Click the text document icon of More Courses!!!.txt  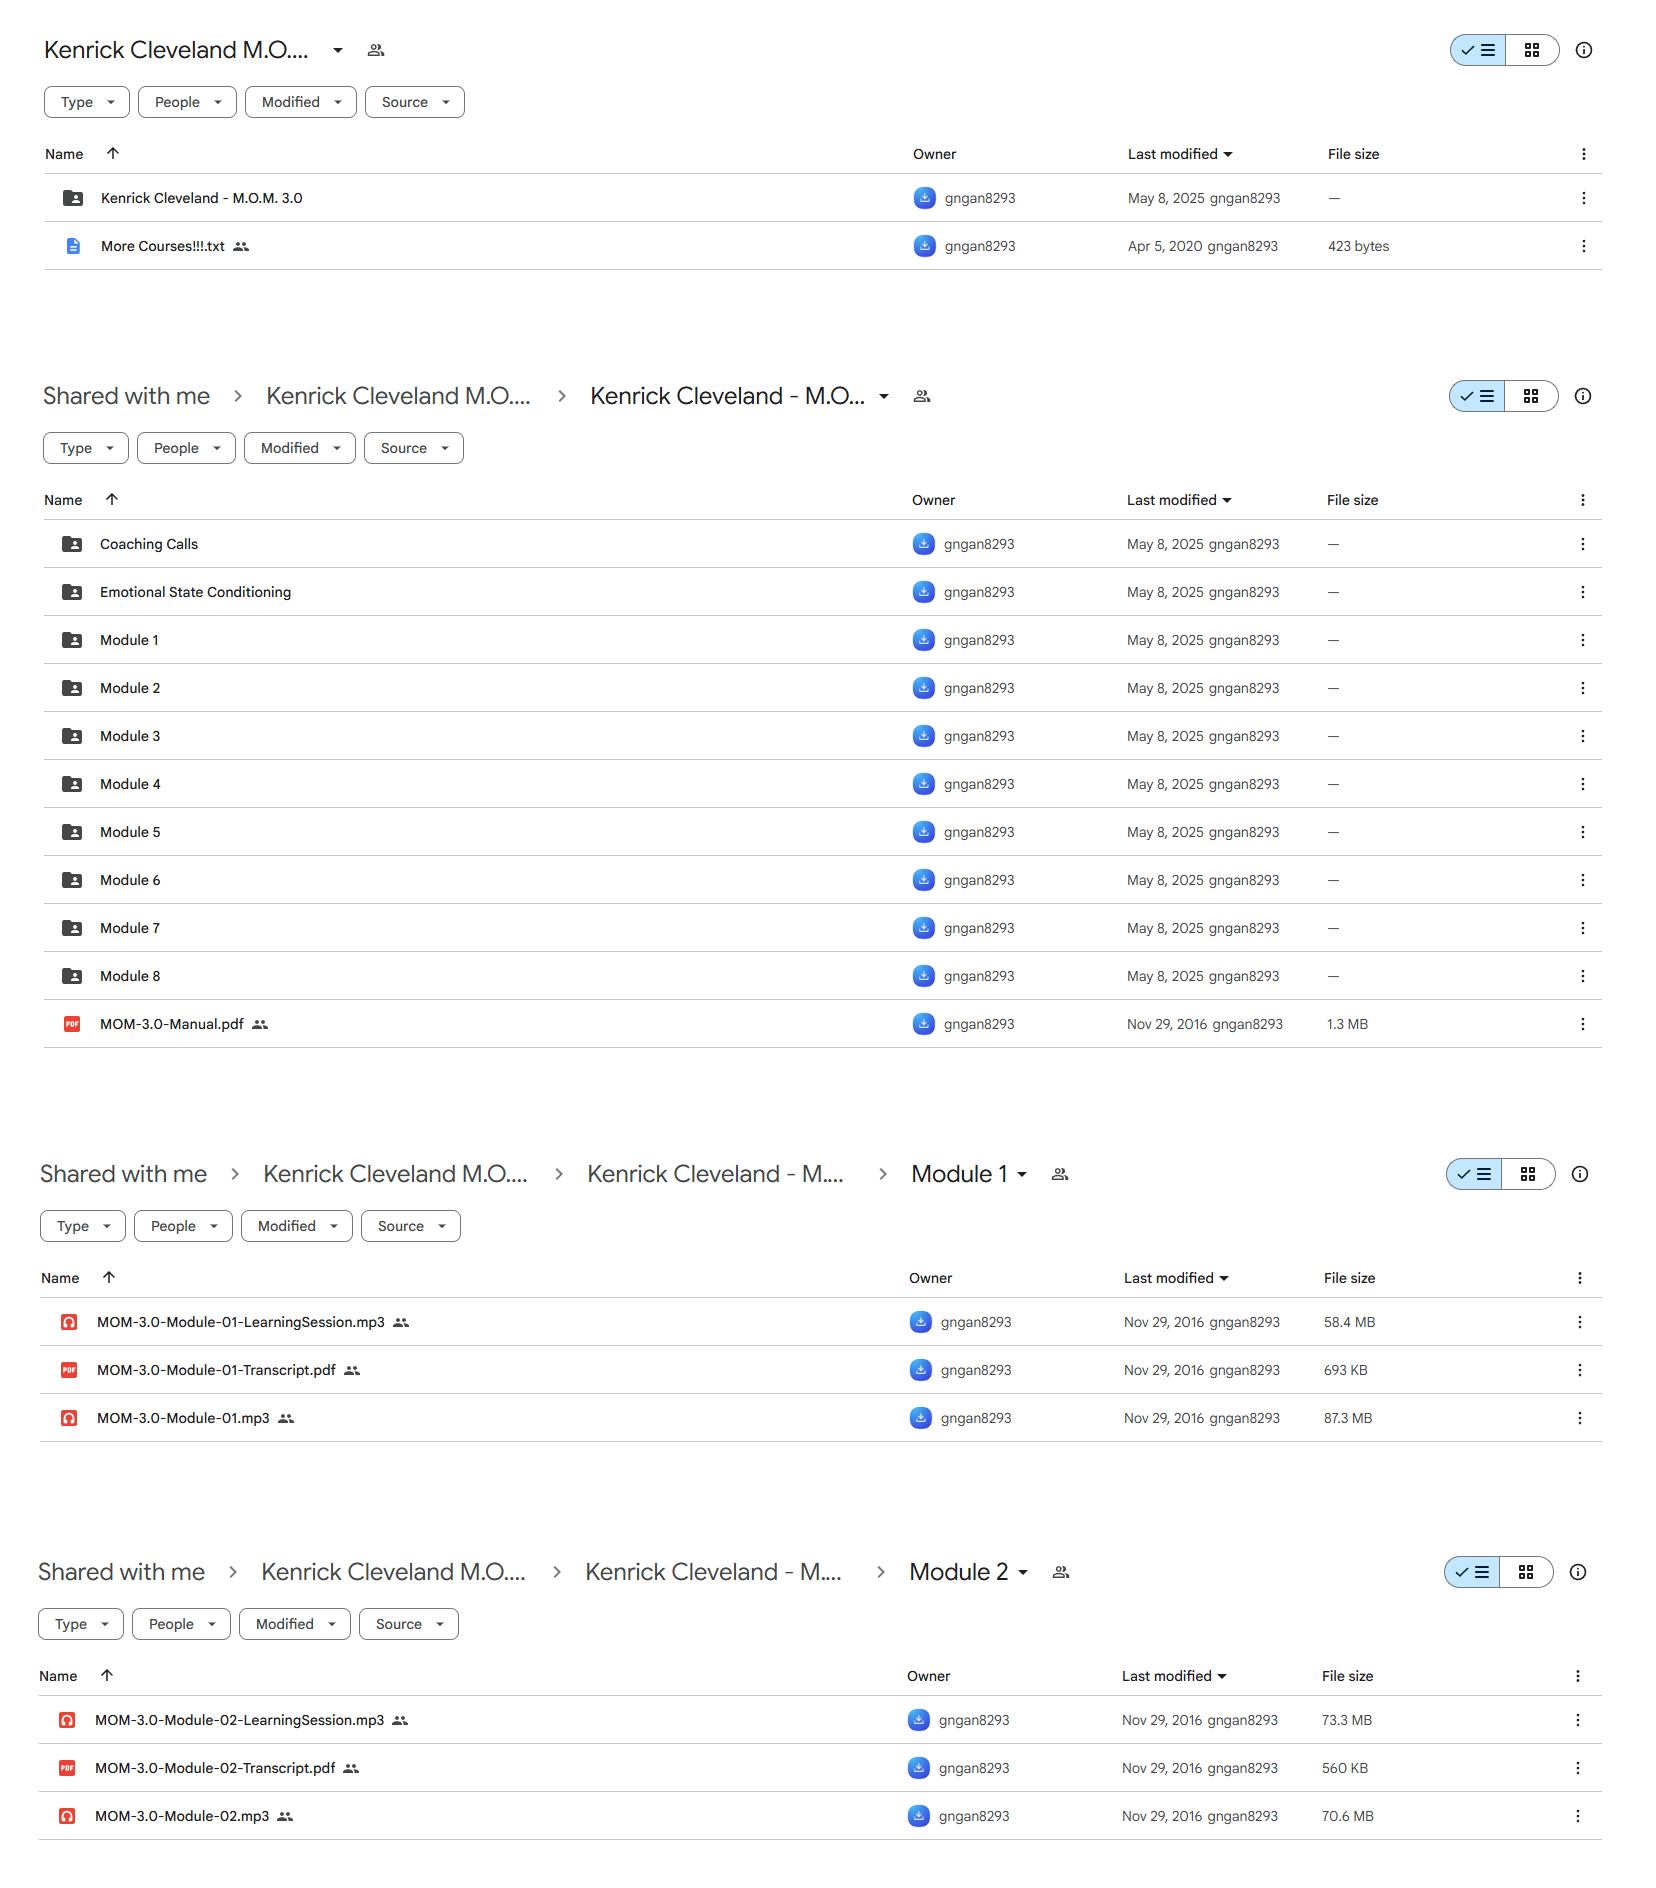[x=73, y=246]
